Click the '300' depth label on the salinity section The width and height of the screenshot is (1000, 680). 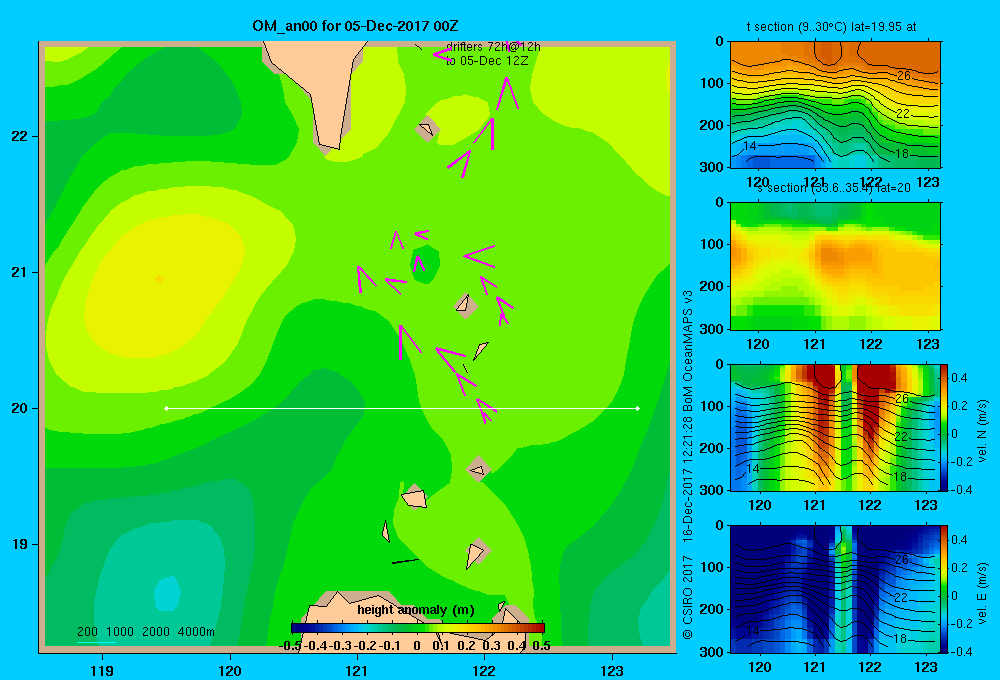[x=714, y=329]
